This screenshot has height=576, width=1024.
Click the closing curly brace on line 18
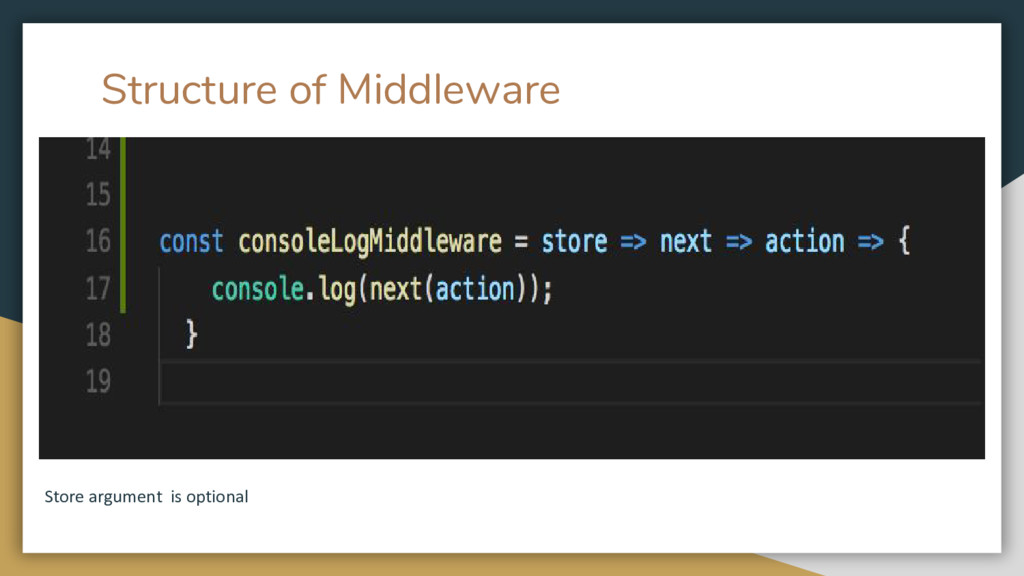coord(191,334)
